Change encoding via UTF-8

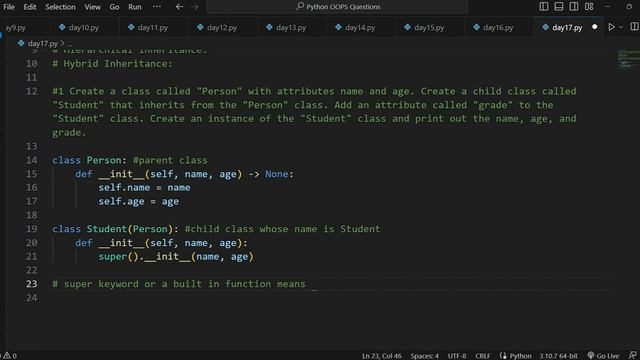(457, 356)
